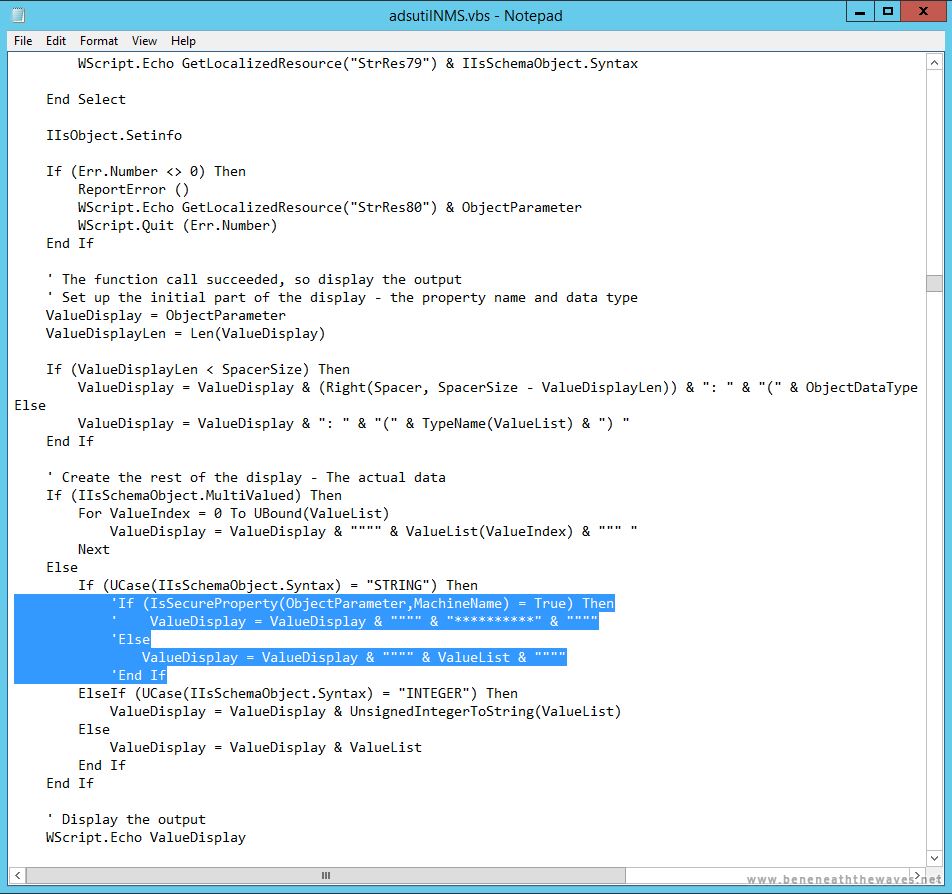Viewport: 952px width, 894px height.
Task: Click the vertical scrollbar up arrow
Action: 934,63
